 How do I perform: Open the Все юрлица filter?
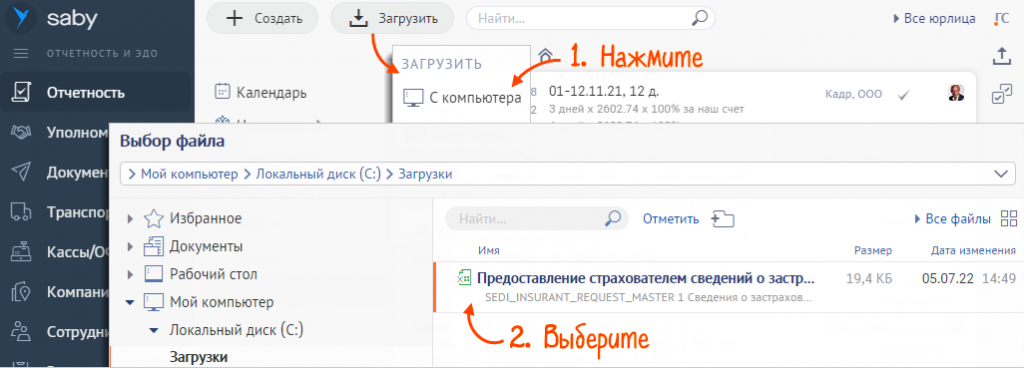click(934, 18)
